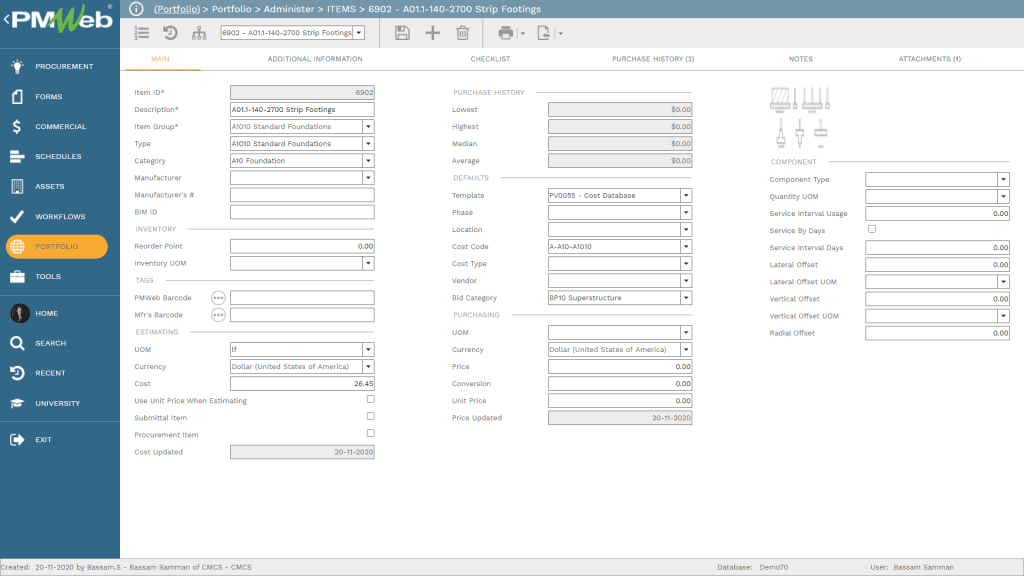Click the printer icon in toolbar

[505, 33]
